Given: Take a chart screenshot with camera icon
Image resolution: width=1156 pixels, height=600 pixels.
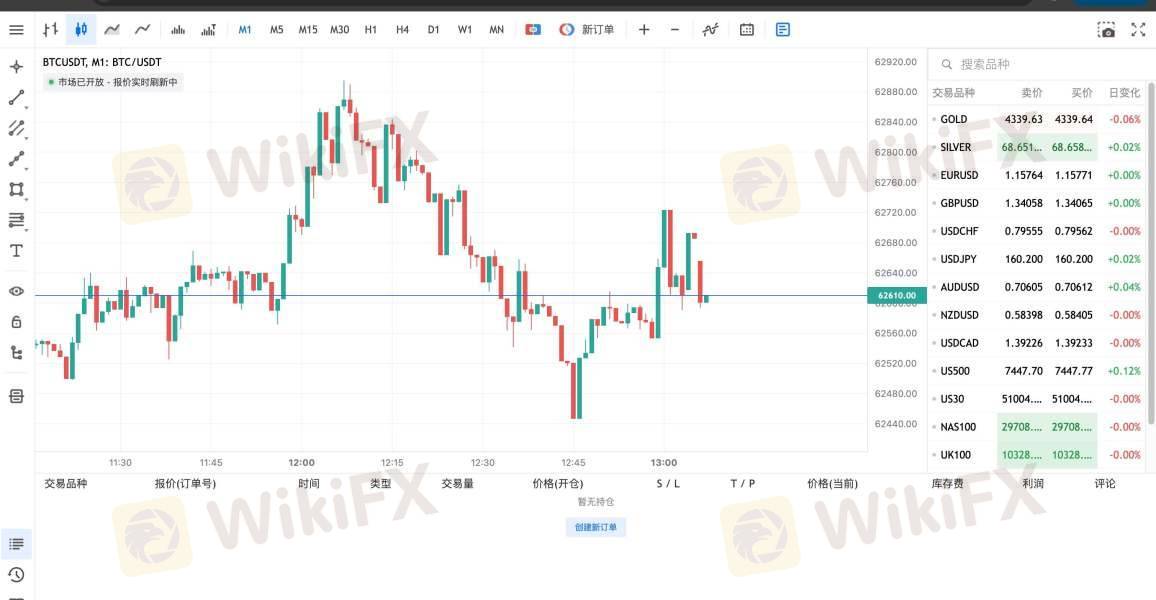Looking at the screenshot, I should [1106, 29].
